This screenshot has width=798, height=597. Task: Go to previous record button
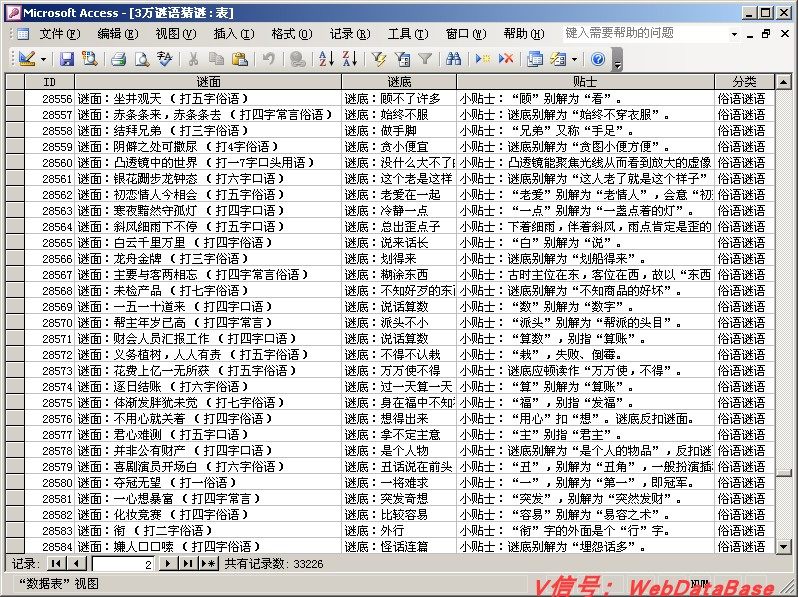click(x=76, y=563)
